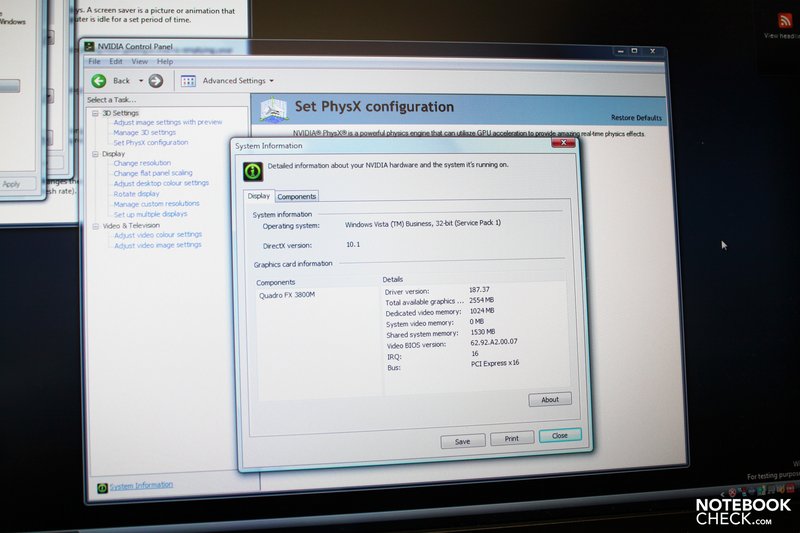This screenshot has height=533, width=800.
Task: Select Change flat panel scaling
Action: [x=153, y=173]
